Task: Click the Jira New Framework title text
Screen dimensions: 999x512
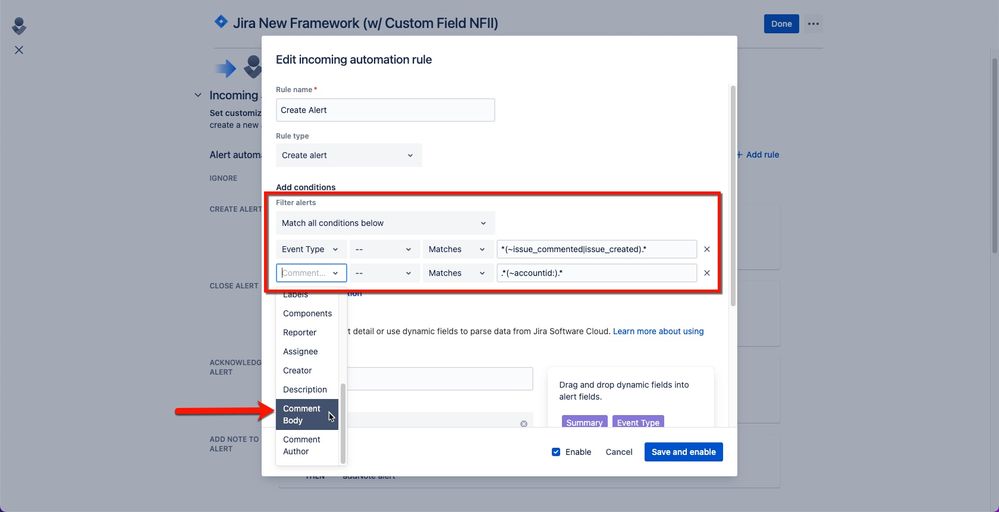Action: pos(365,24)
